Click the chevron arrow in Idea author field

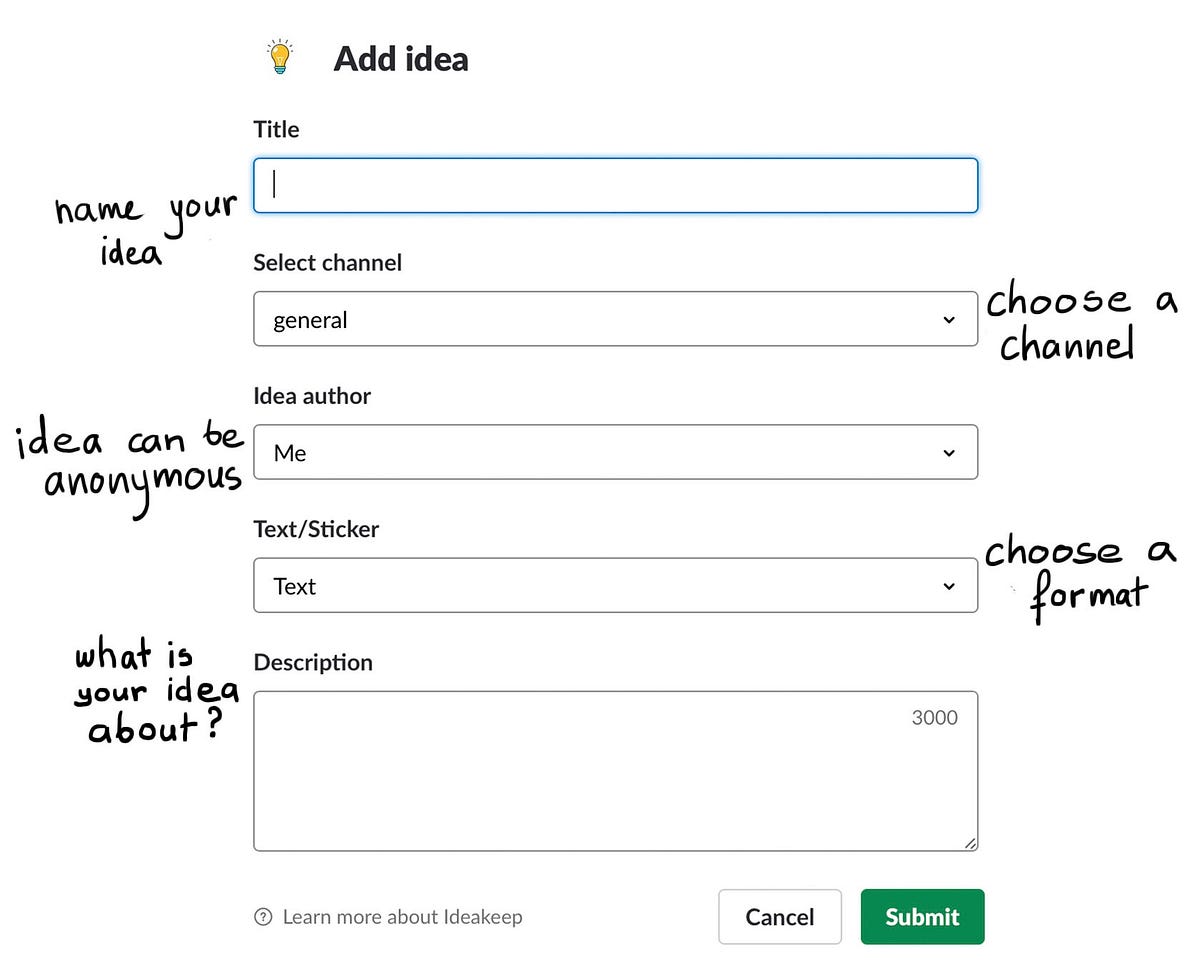pyautogui.click(x=949, y=453)
